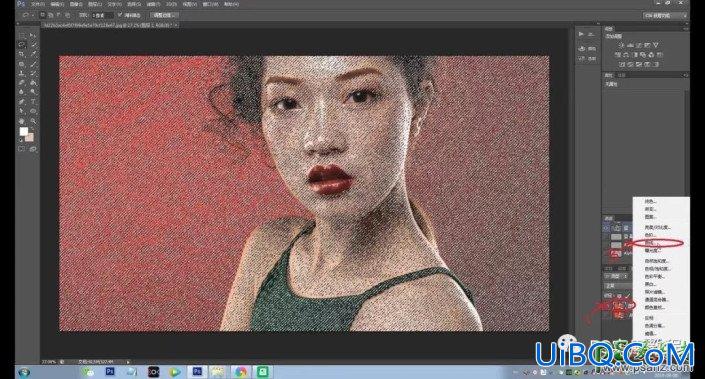Open the workspace switcher dropdown
This screenshot has width=705, height=379.
point(665,15)
